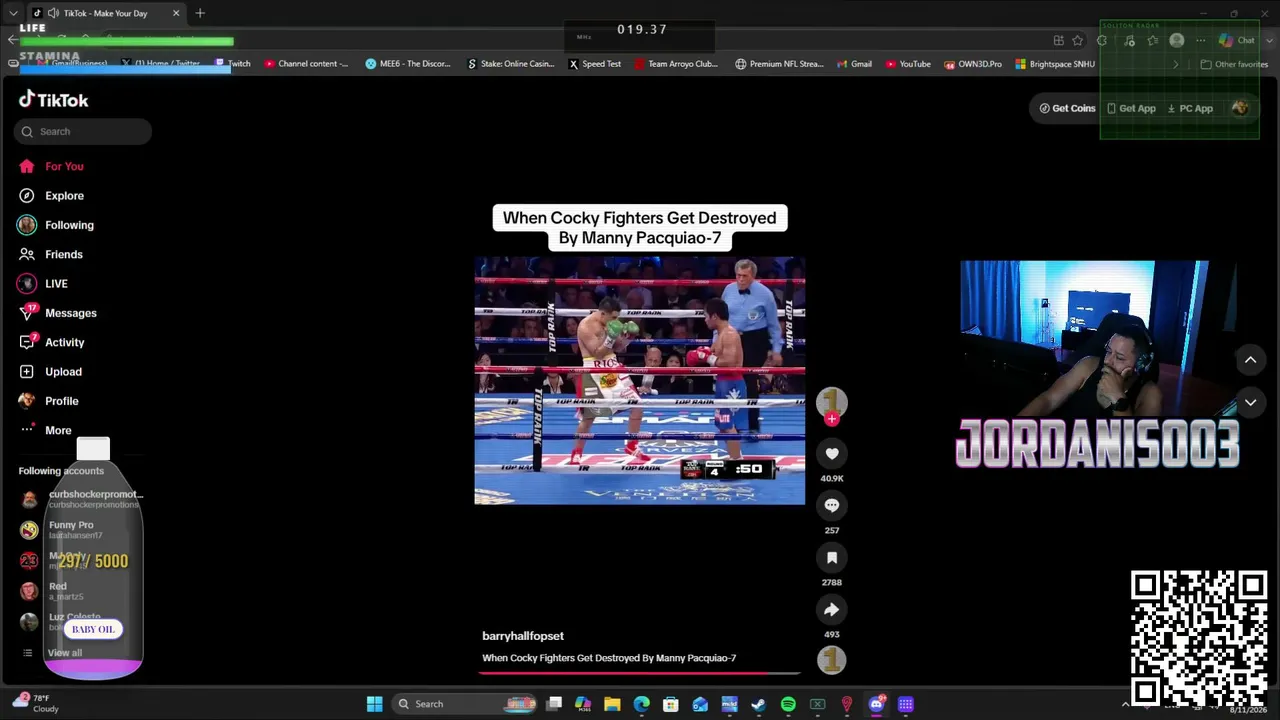Open Microsoft Store from the taskbar
The width and height of the screenshot is (1280, 720).
click(670, 704)
